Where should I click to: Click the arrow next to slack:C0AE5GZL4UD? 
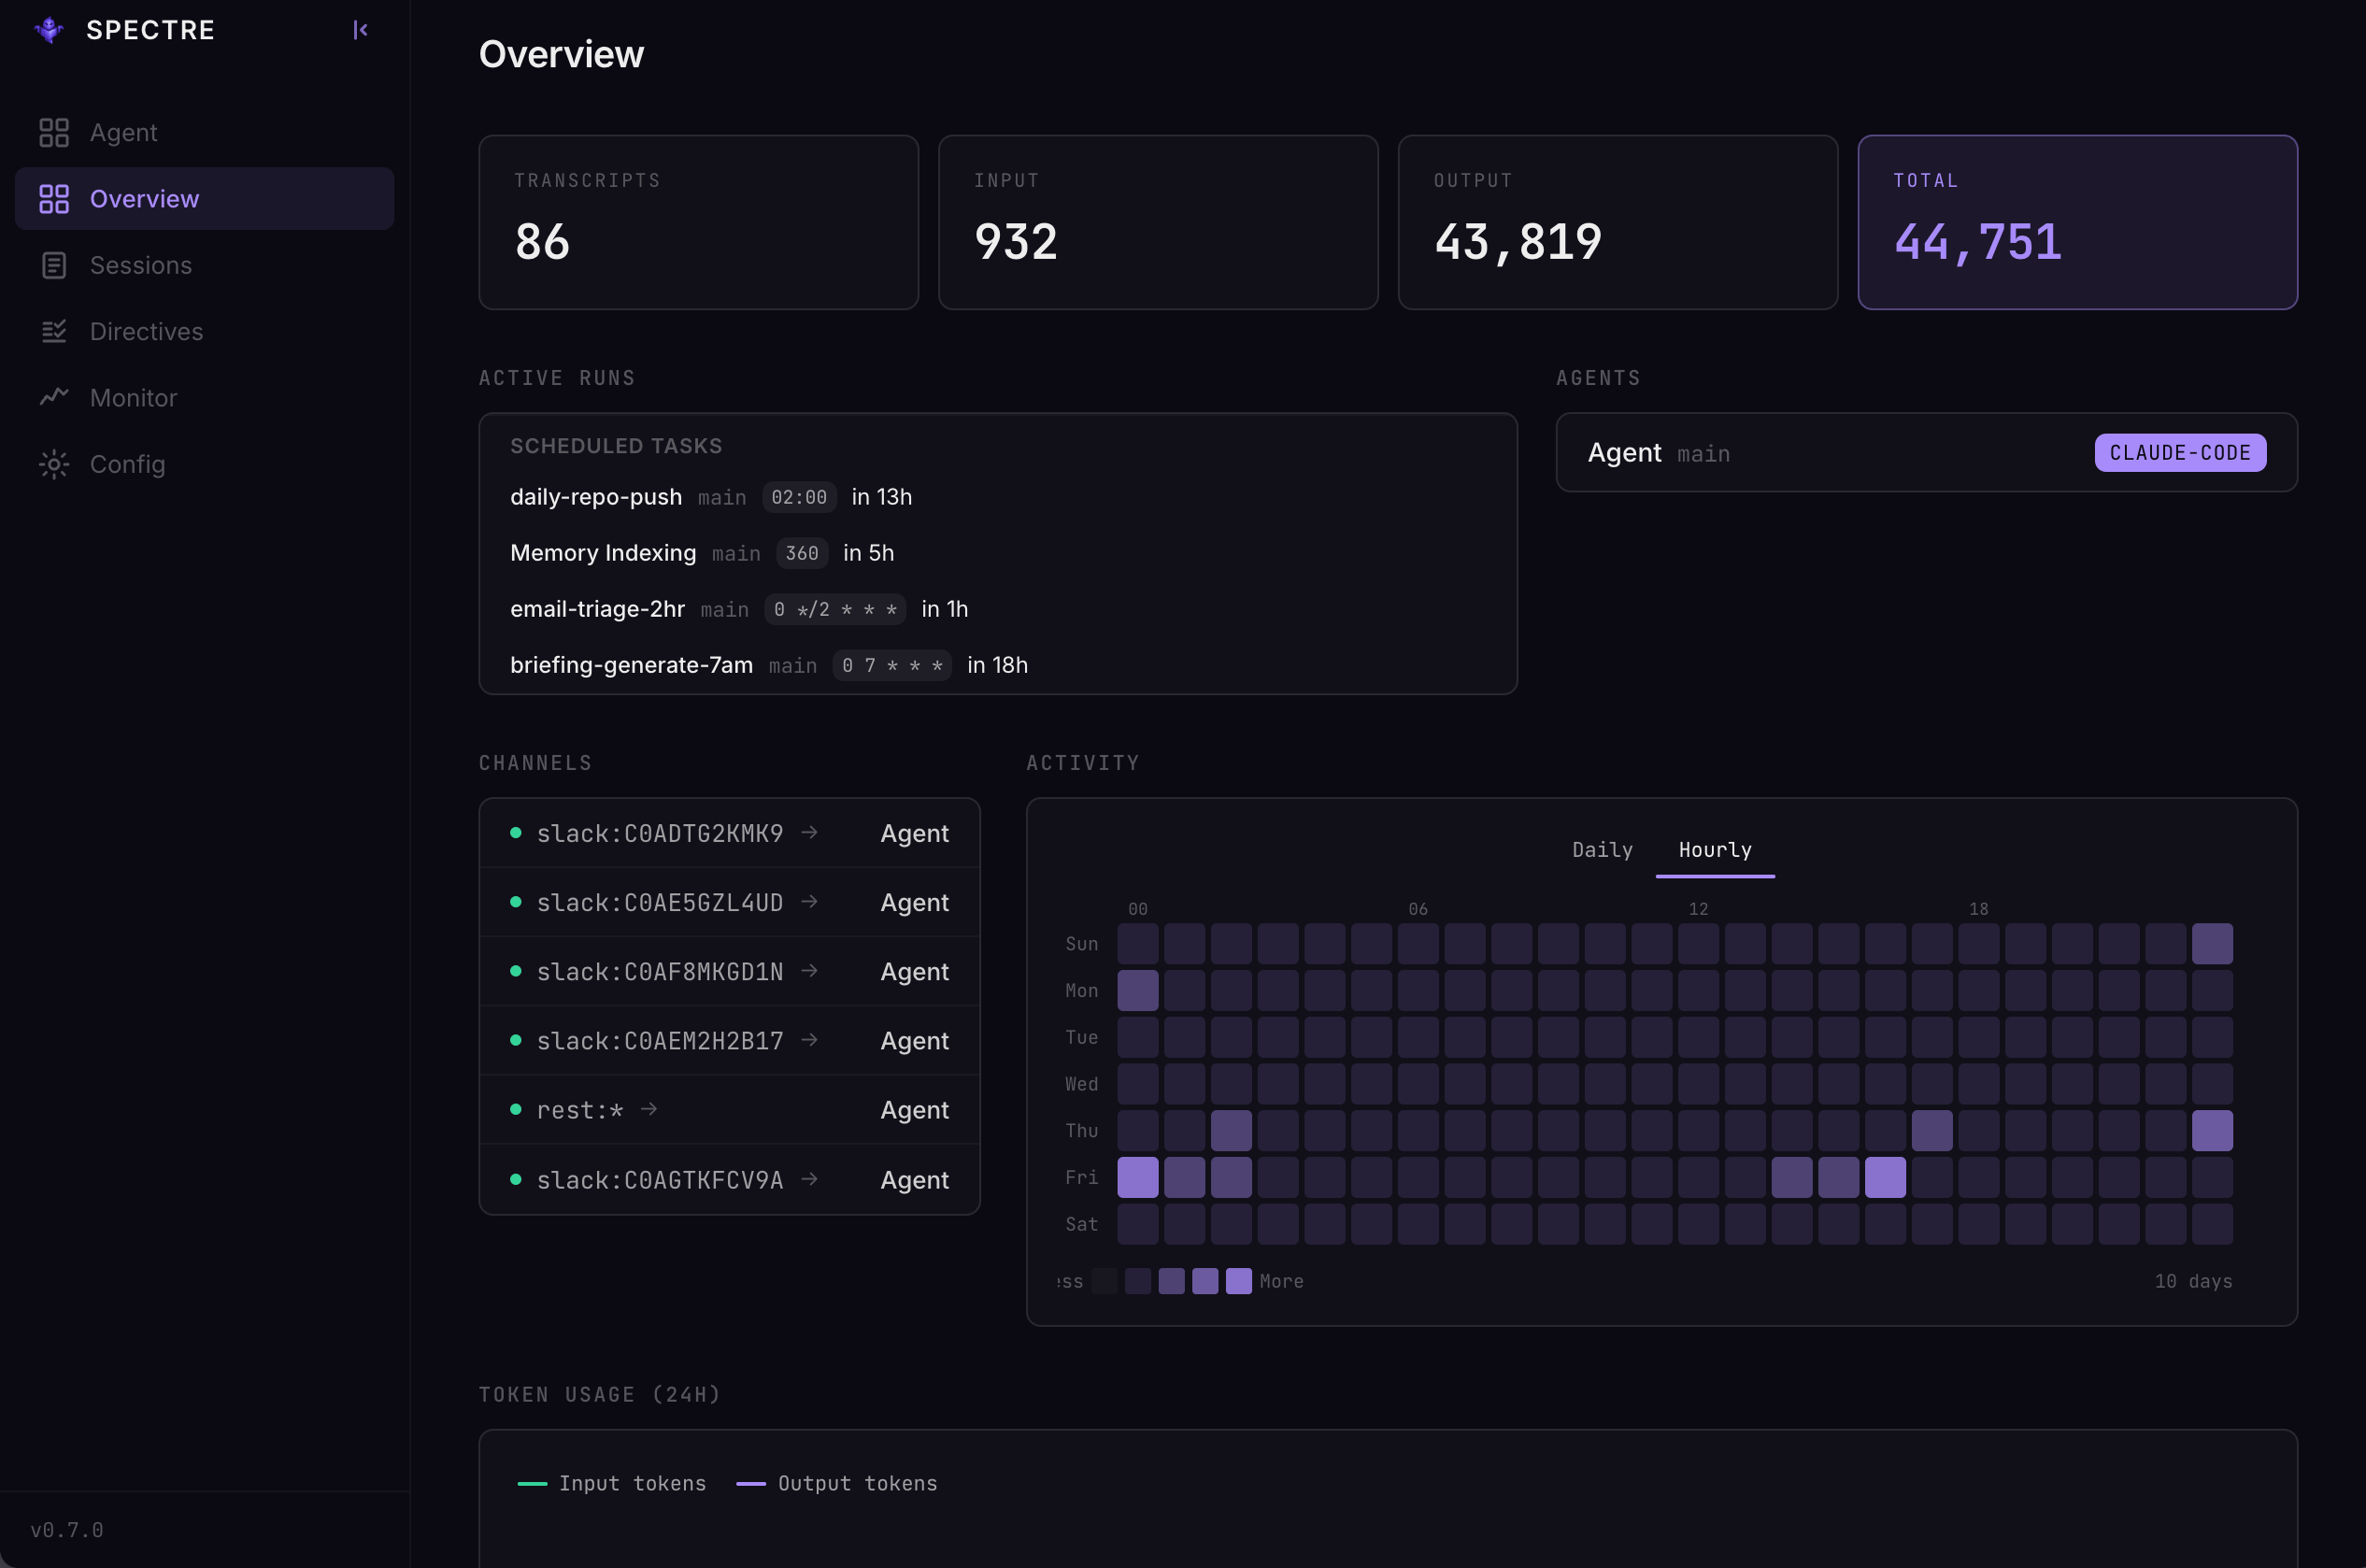(810, 901)
